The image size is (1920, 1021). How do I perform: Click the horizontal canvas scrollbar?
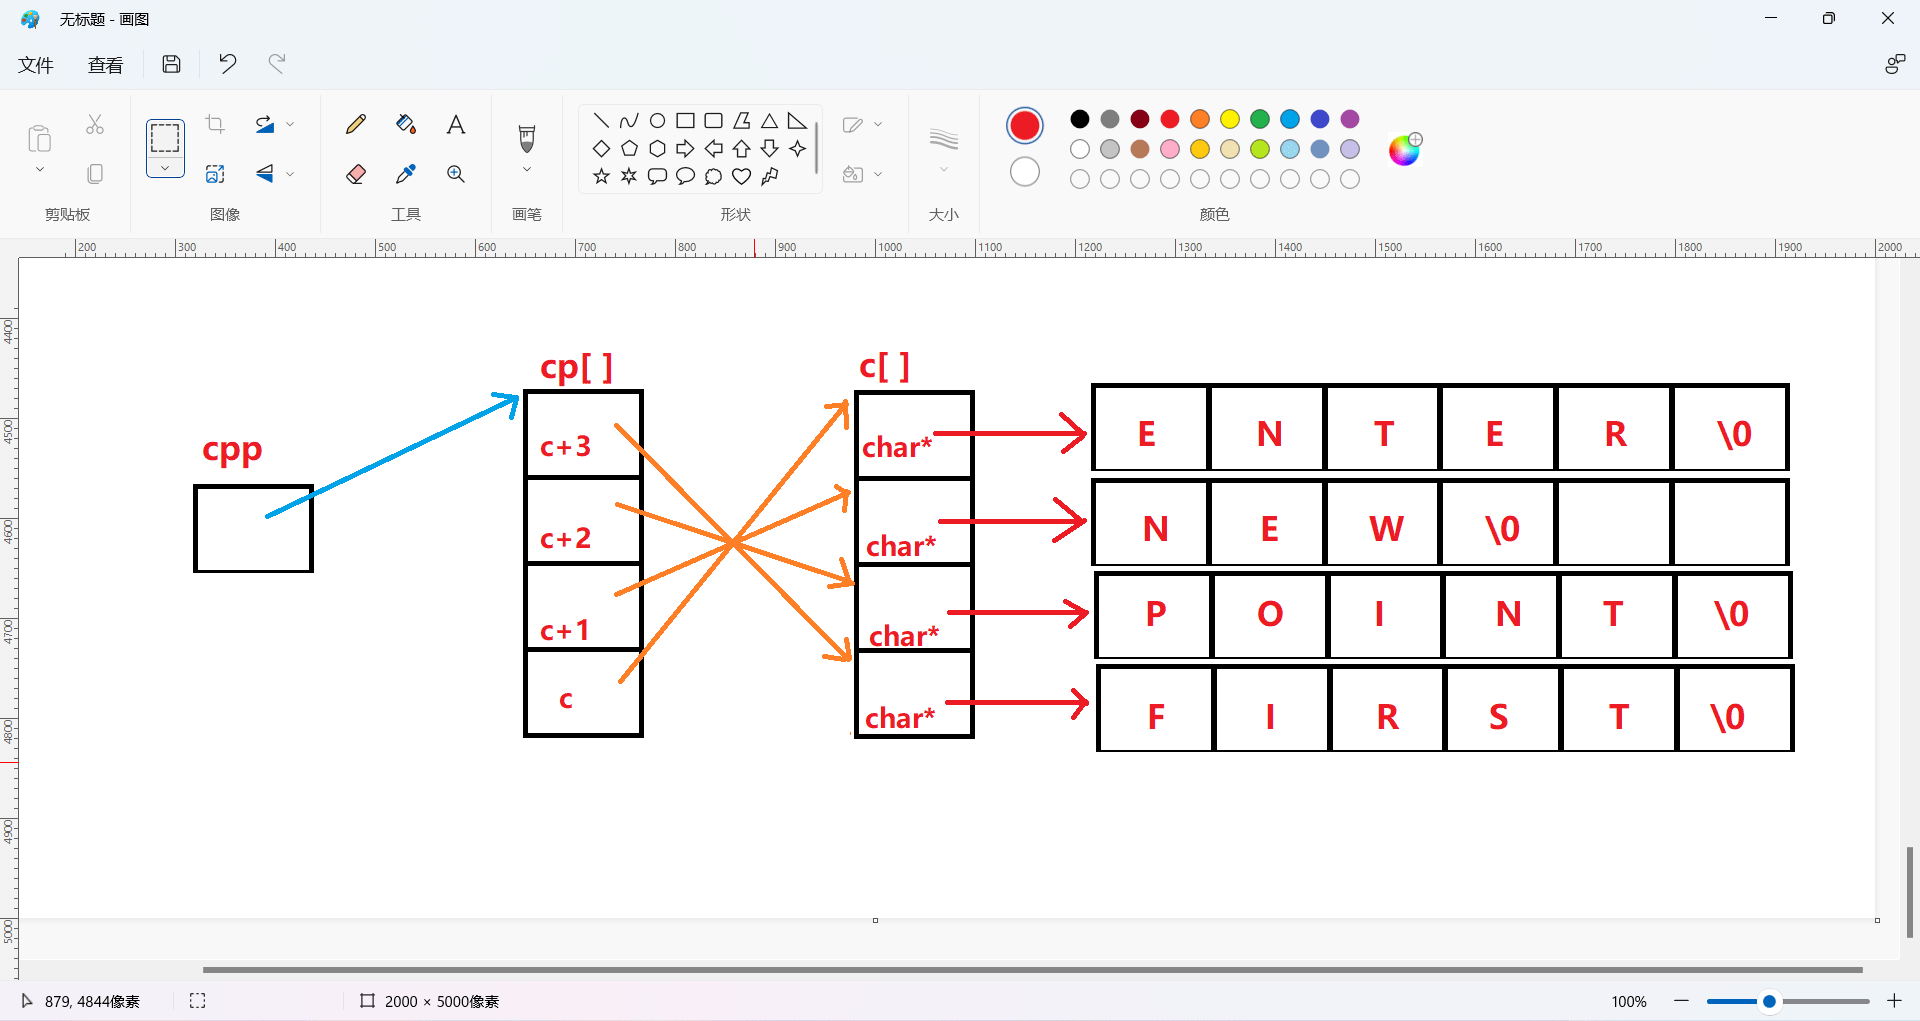(x=1032, y=969)
